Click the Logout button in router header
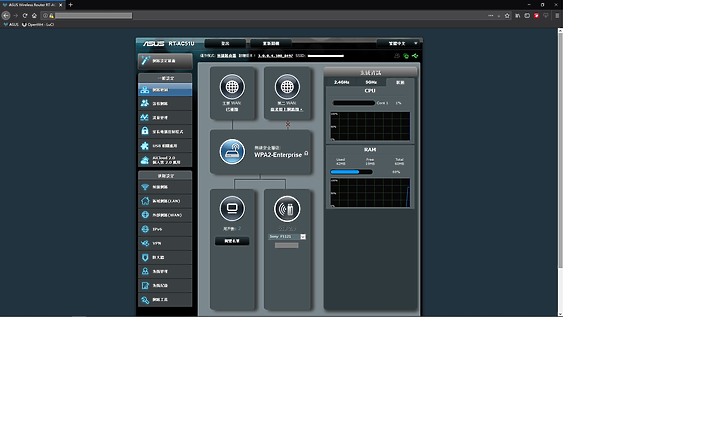 225,43
